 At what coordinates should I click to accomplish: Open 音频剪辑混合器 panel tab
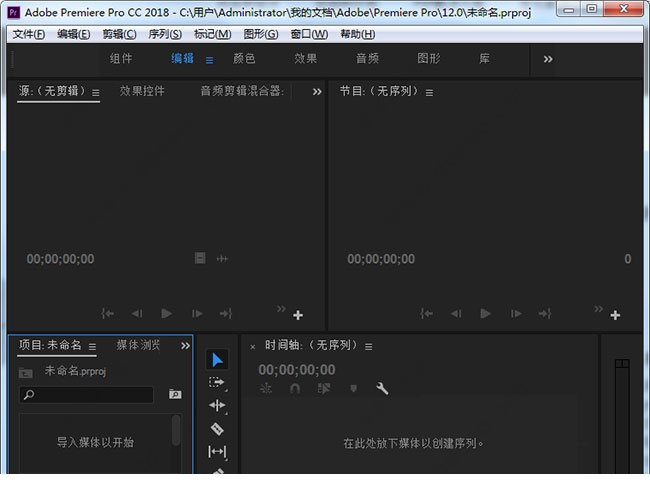click(242, 91)
